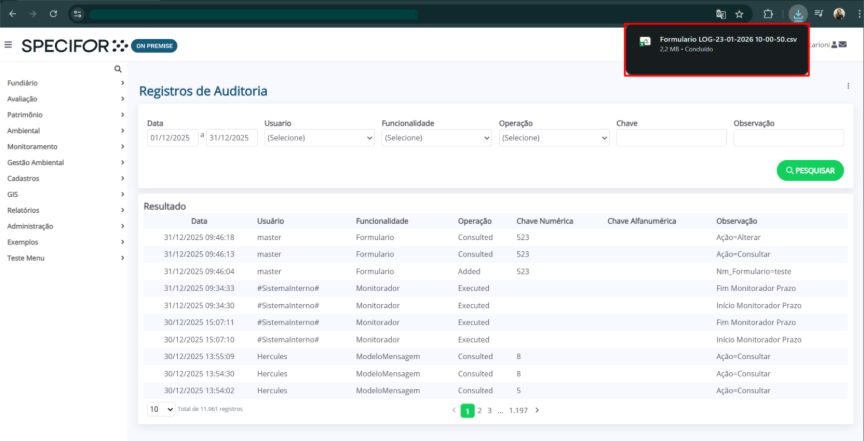
Task: Go to results page 3
Action: click(489, 410)
